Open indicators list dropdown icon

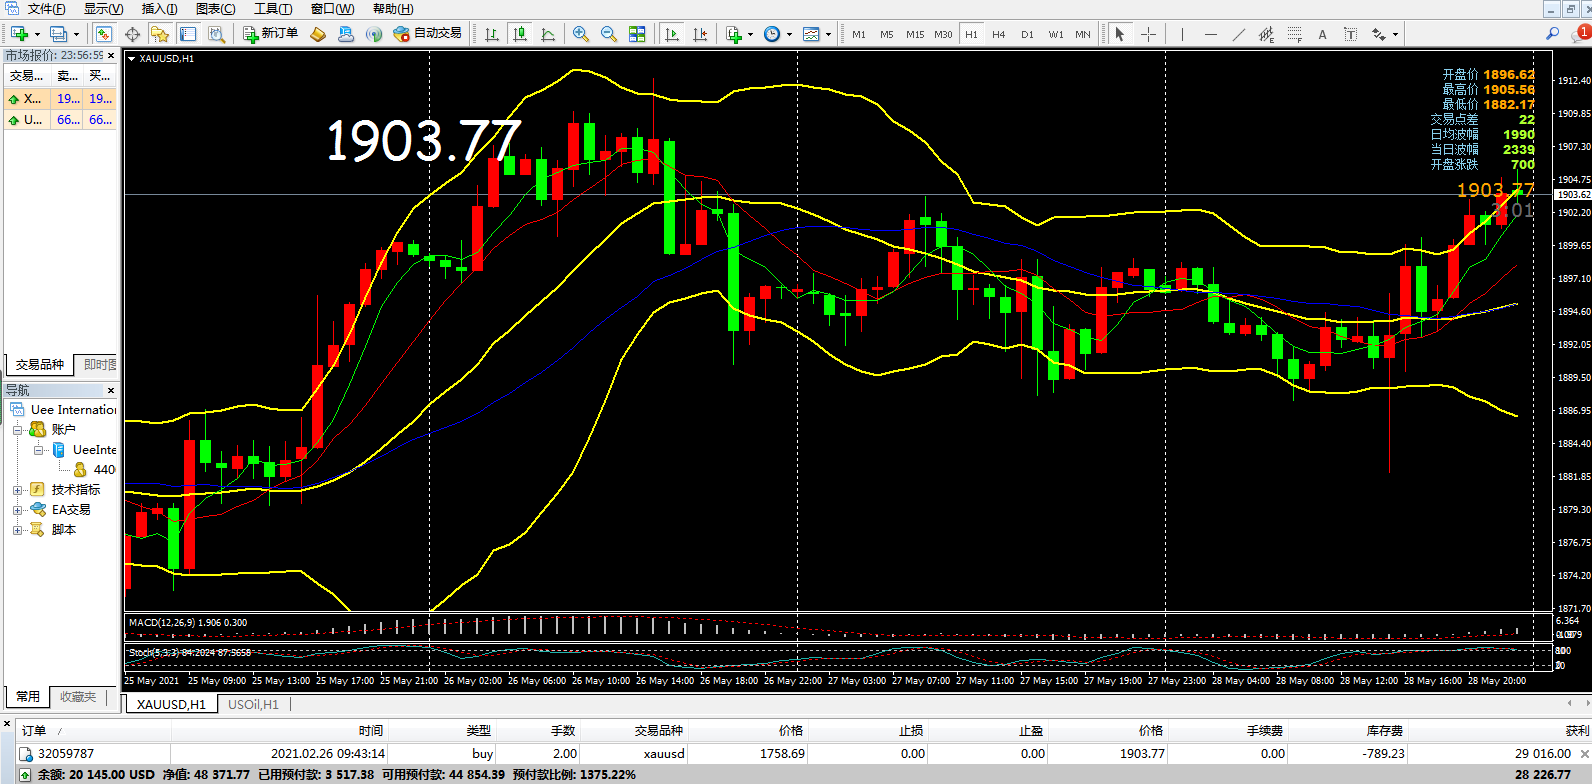pos(739,34)
